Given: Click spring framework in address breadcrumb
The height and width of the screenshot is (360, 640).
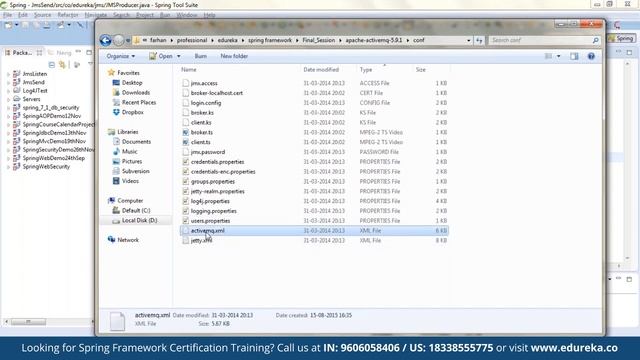Looking at the screenshot, I should pos(270,40).
